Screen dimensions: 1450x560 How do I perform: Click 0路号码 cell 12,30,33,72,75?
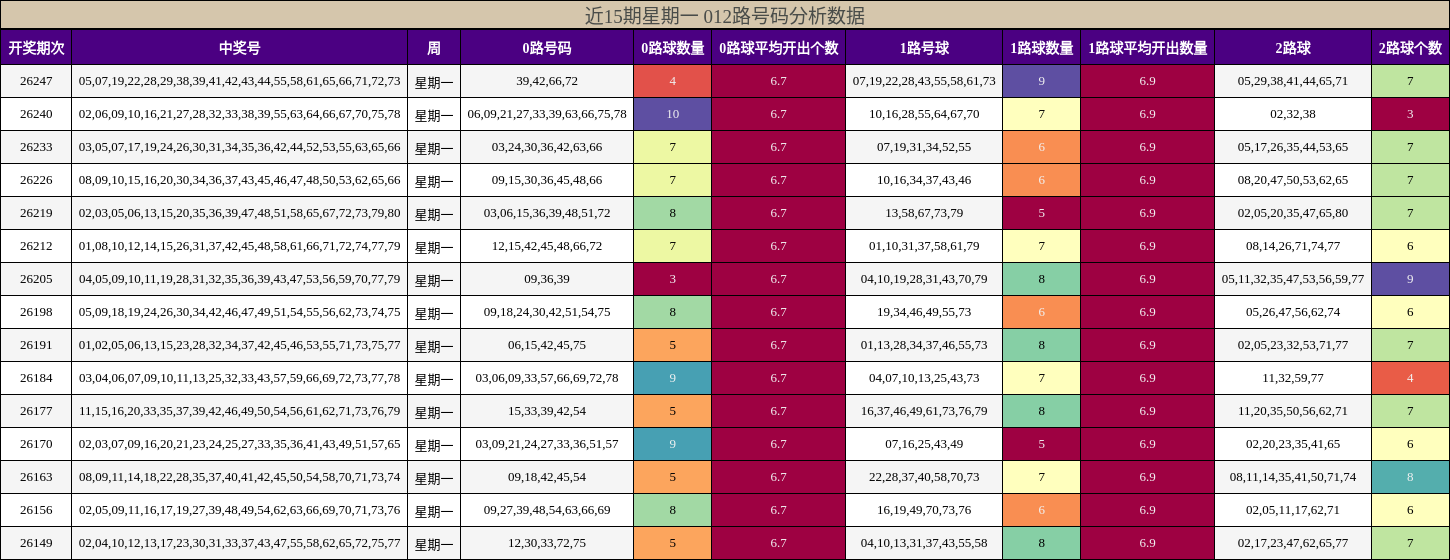point(547,543)
